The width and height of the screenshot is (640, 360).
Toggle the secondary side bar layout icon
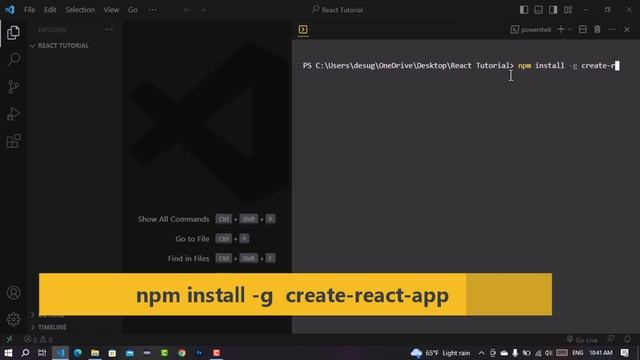[x=553, y=10]
